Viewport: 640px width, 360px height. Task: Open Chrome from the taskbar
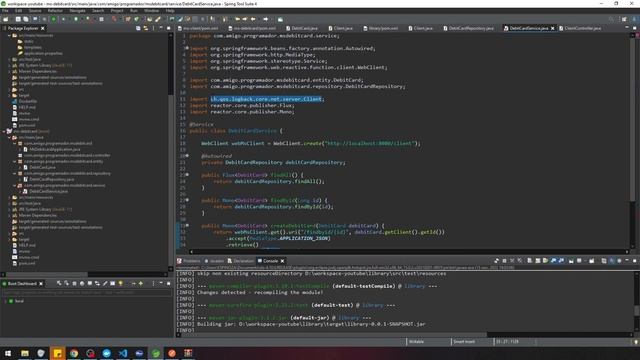[73, 353]
